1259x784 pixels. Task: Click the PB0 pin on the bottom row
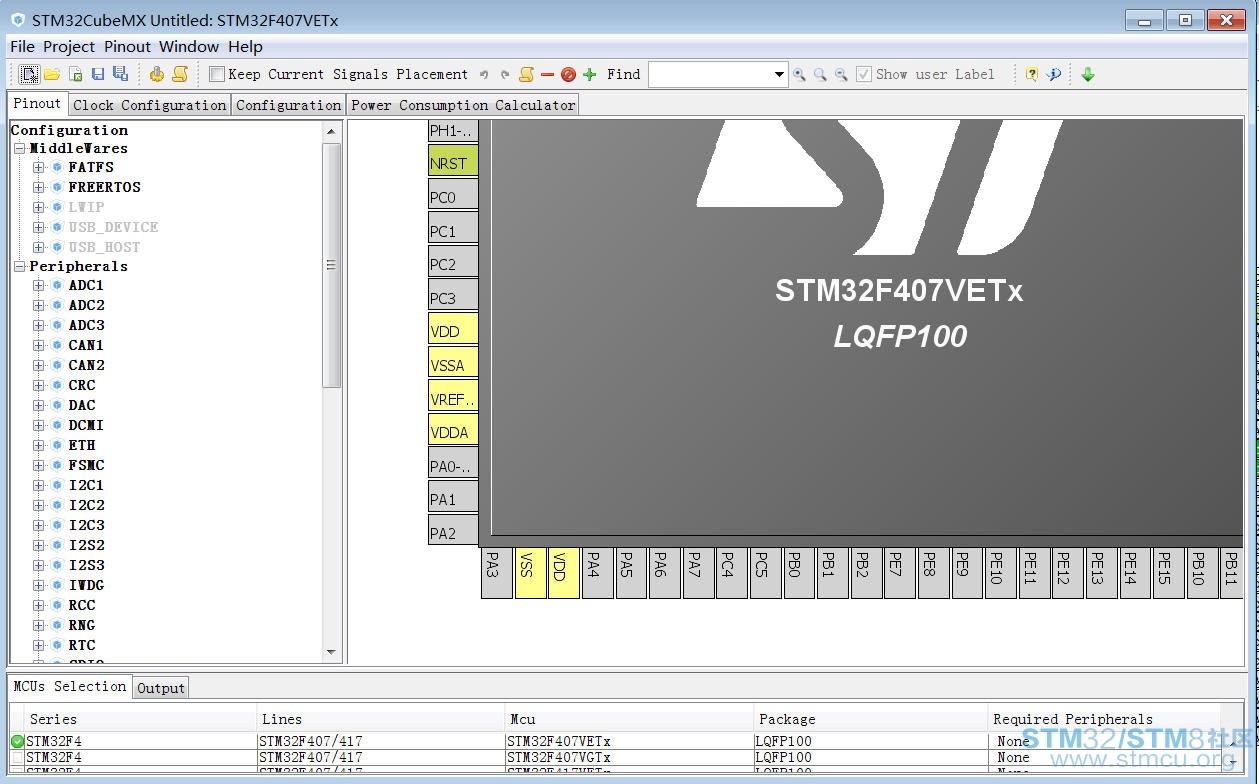tap(799, 572)
